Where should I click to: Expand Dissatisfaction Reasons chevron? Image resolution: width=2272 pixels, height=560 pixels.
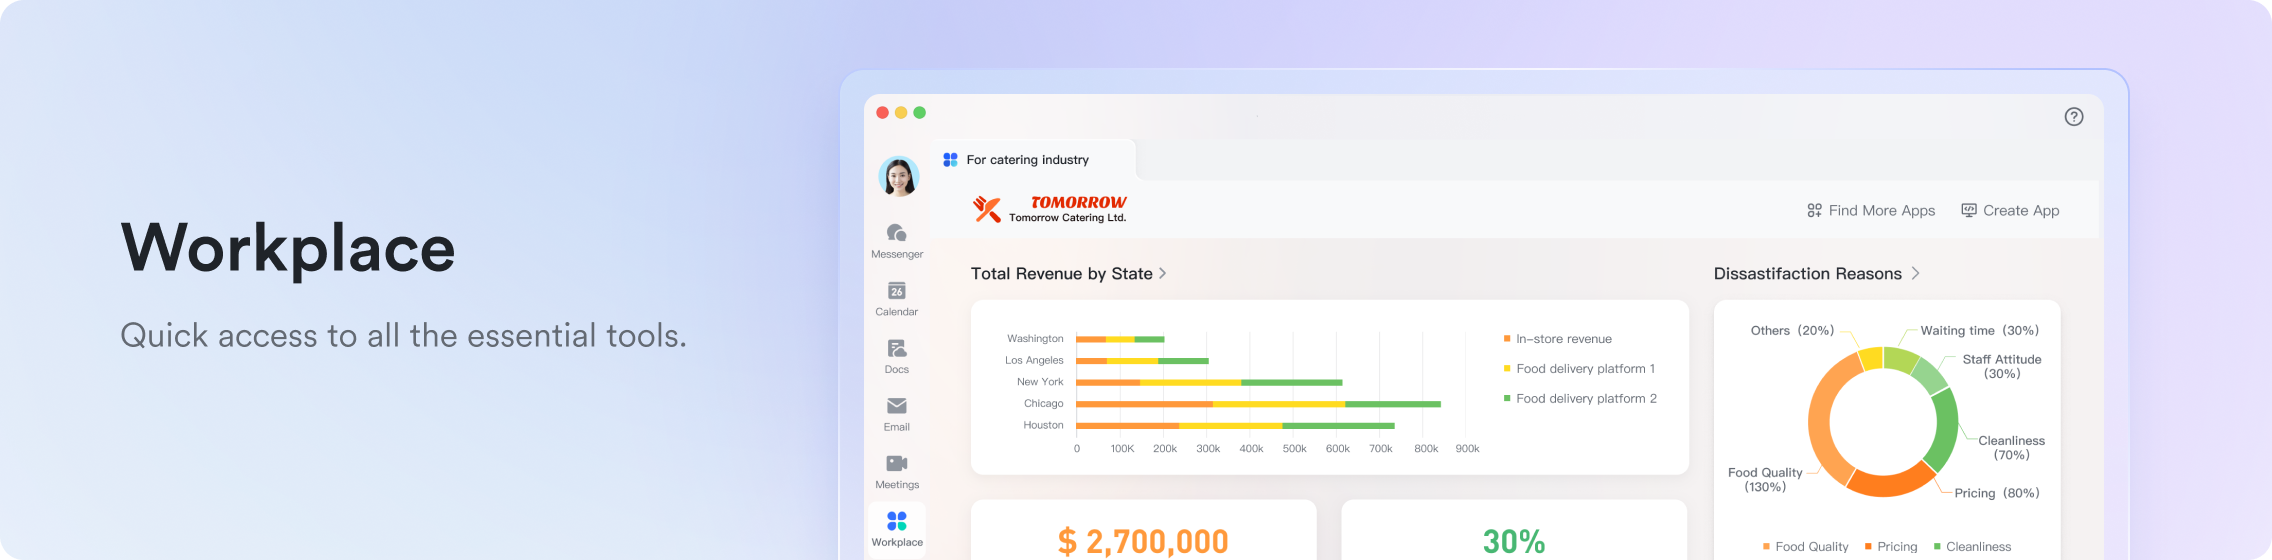(1915, 274)
